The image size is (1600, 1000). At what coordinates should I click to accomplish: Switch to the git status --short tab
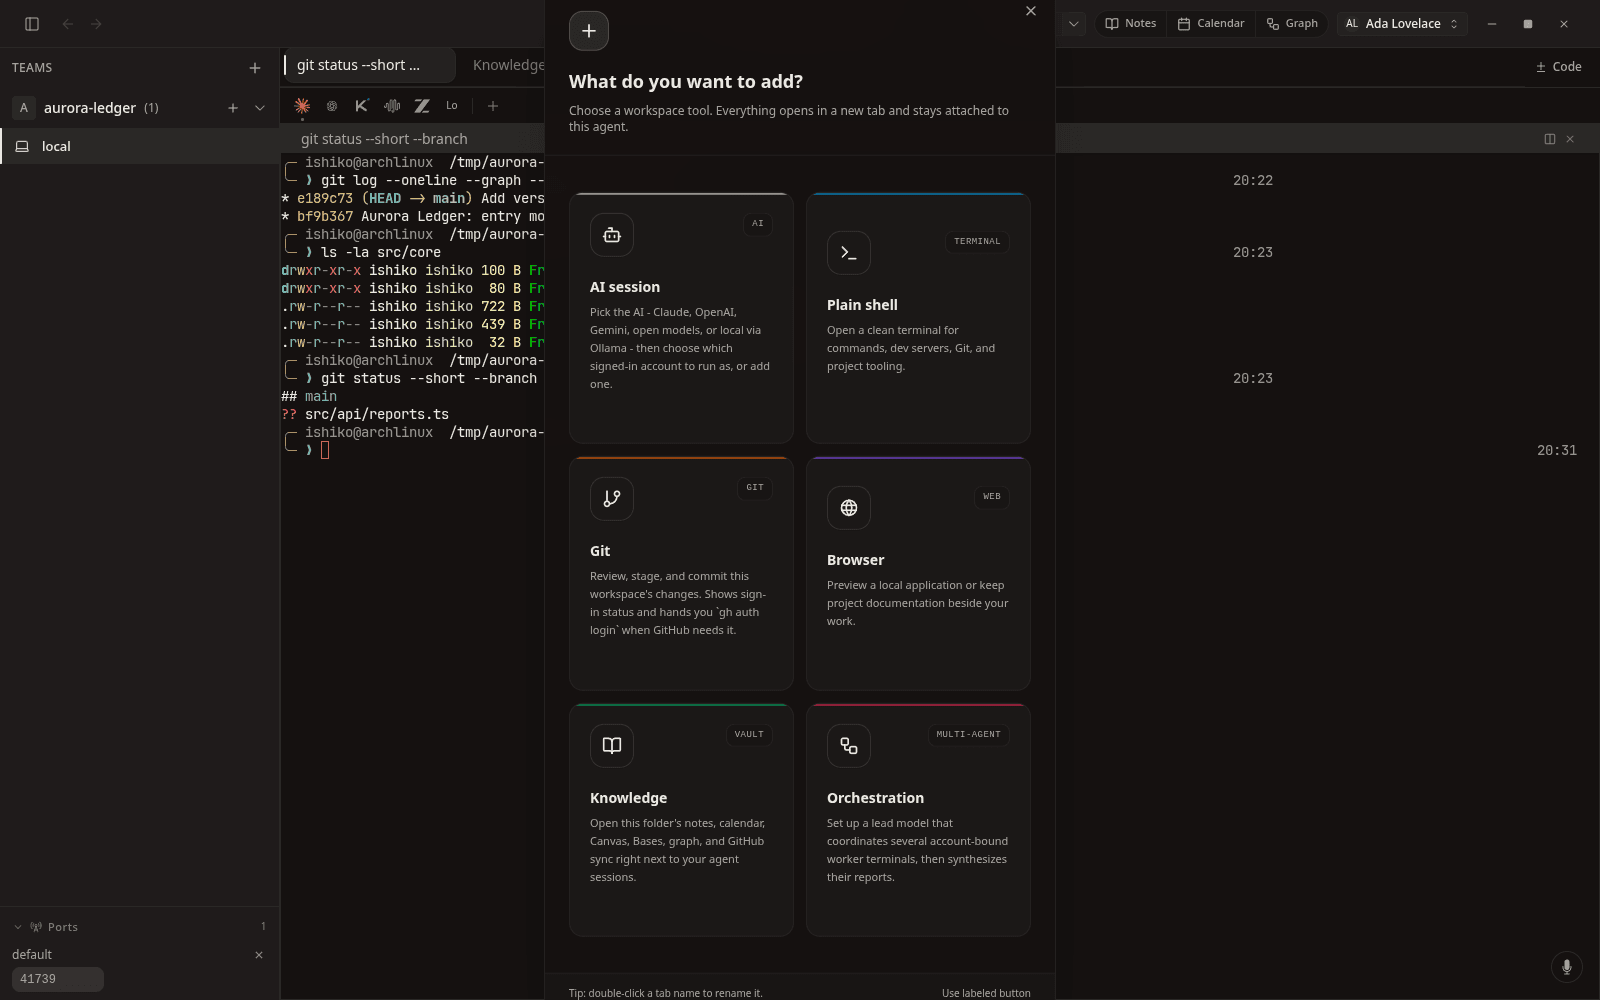coord(368,65)
